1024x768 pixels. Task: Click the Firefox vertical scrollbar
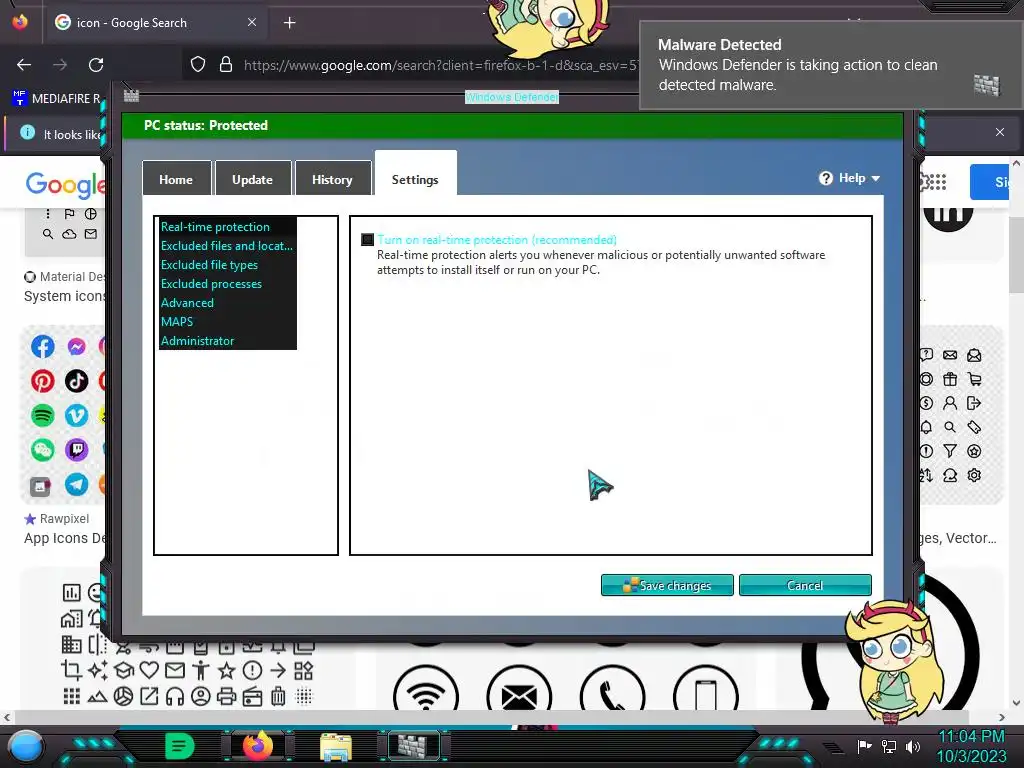(1016, 255)
